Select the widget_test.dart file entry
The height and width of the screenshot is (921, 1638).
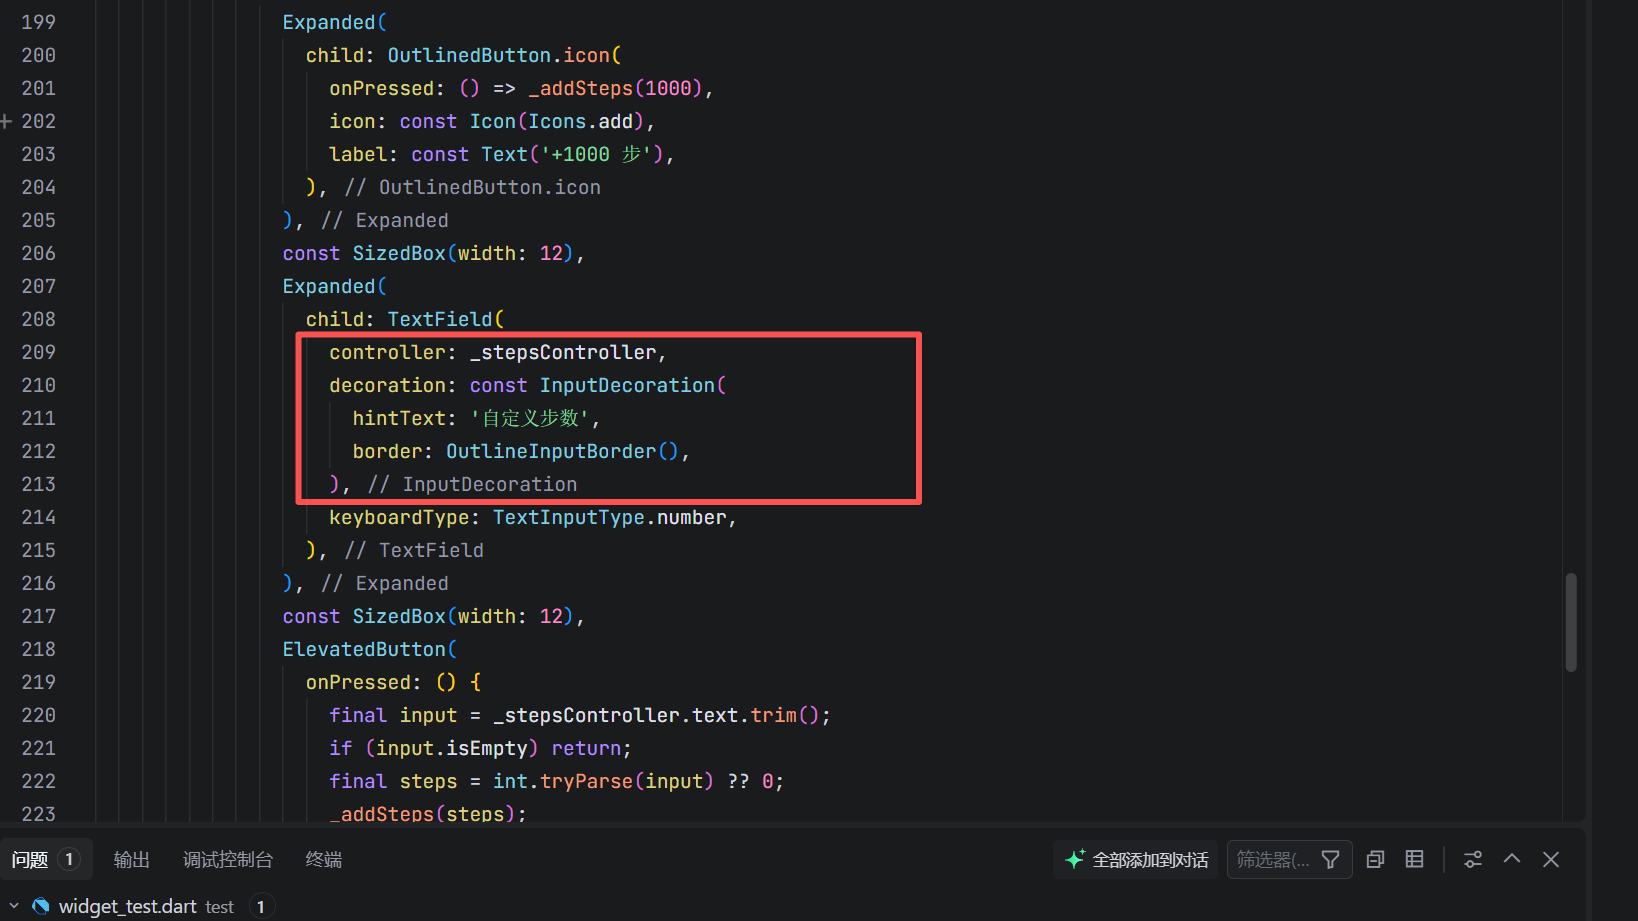[x=128, y=906]
